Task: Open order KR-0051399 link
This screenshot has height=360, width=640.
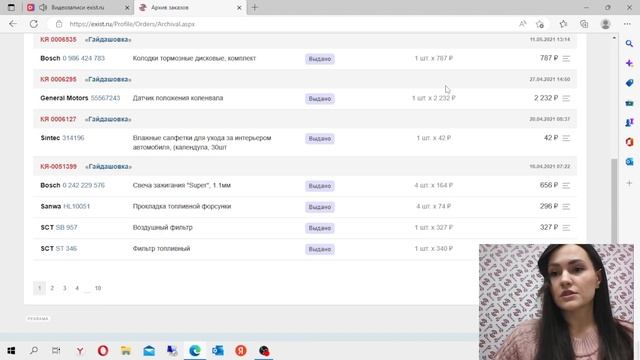Action: pos(58,167)
